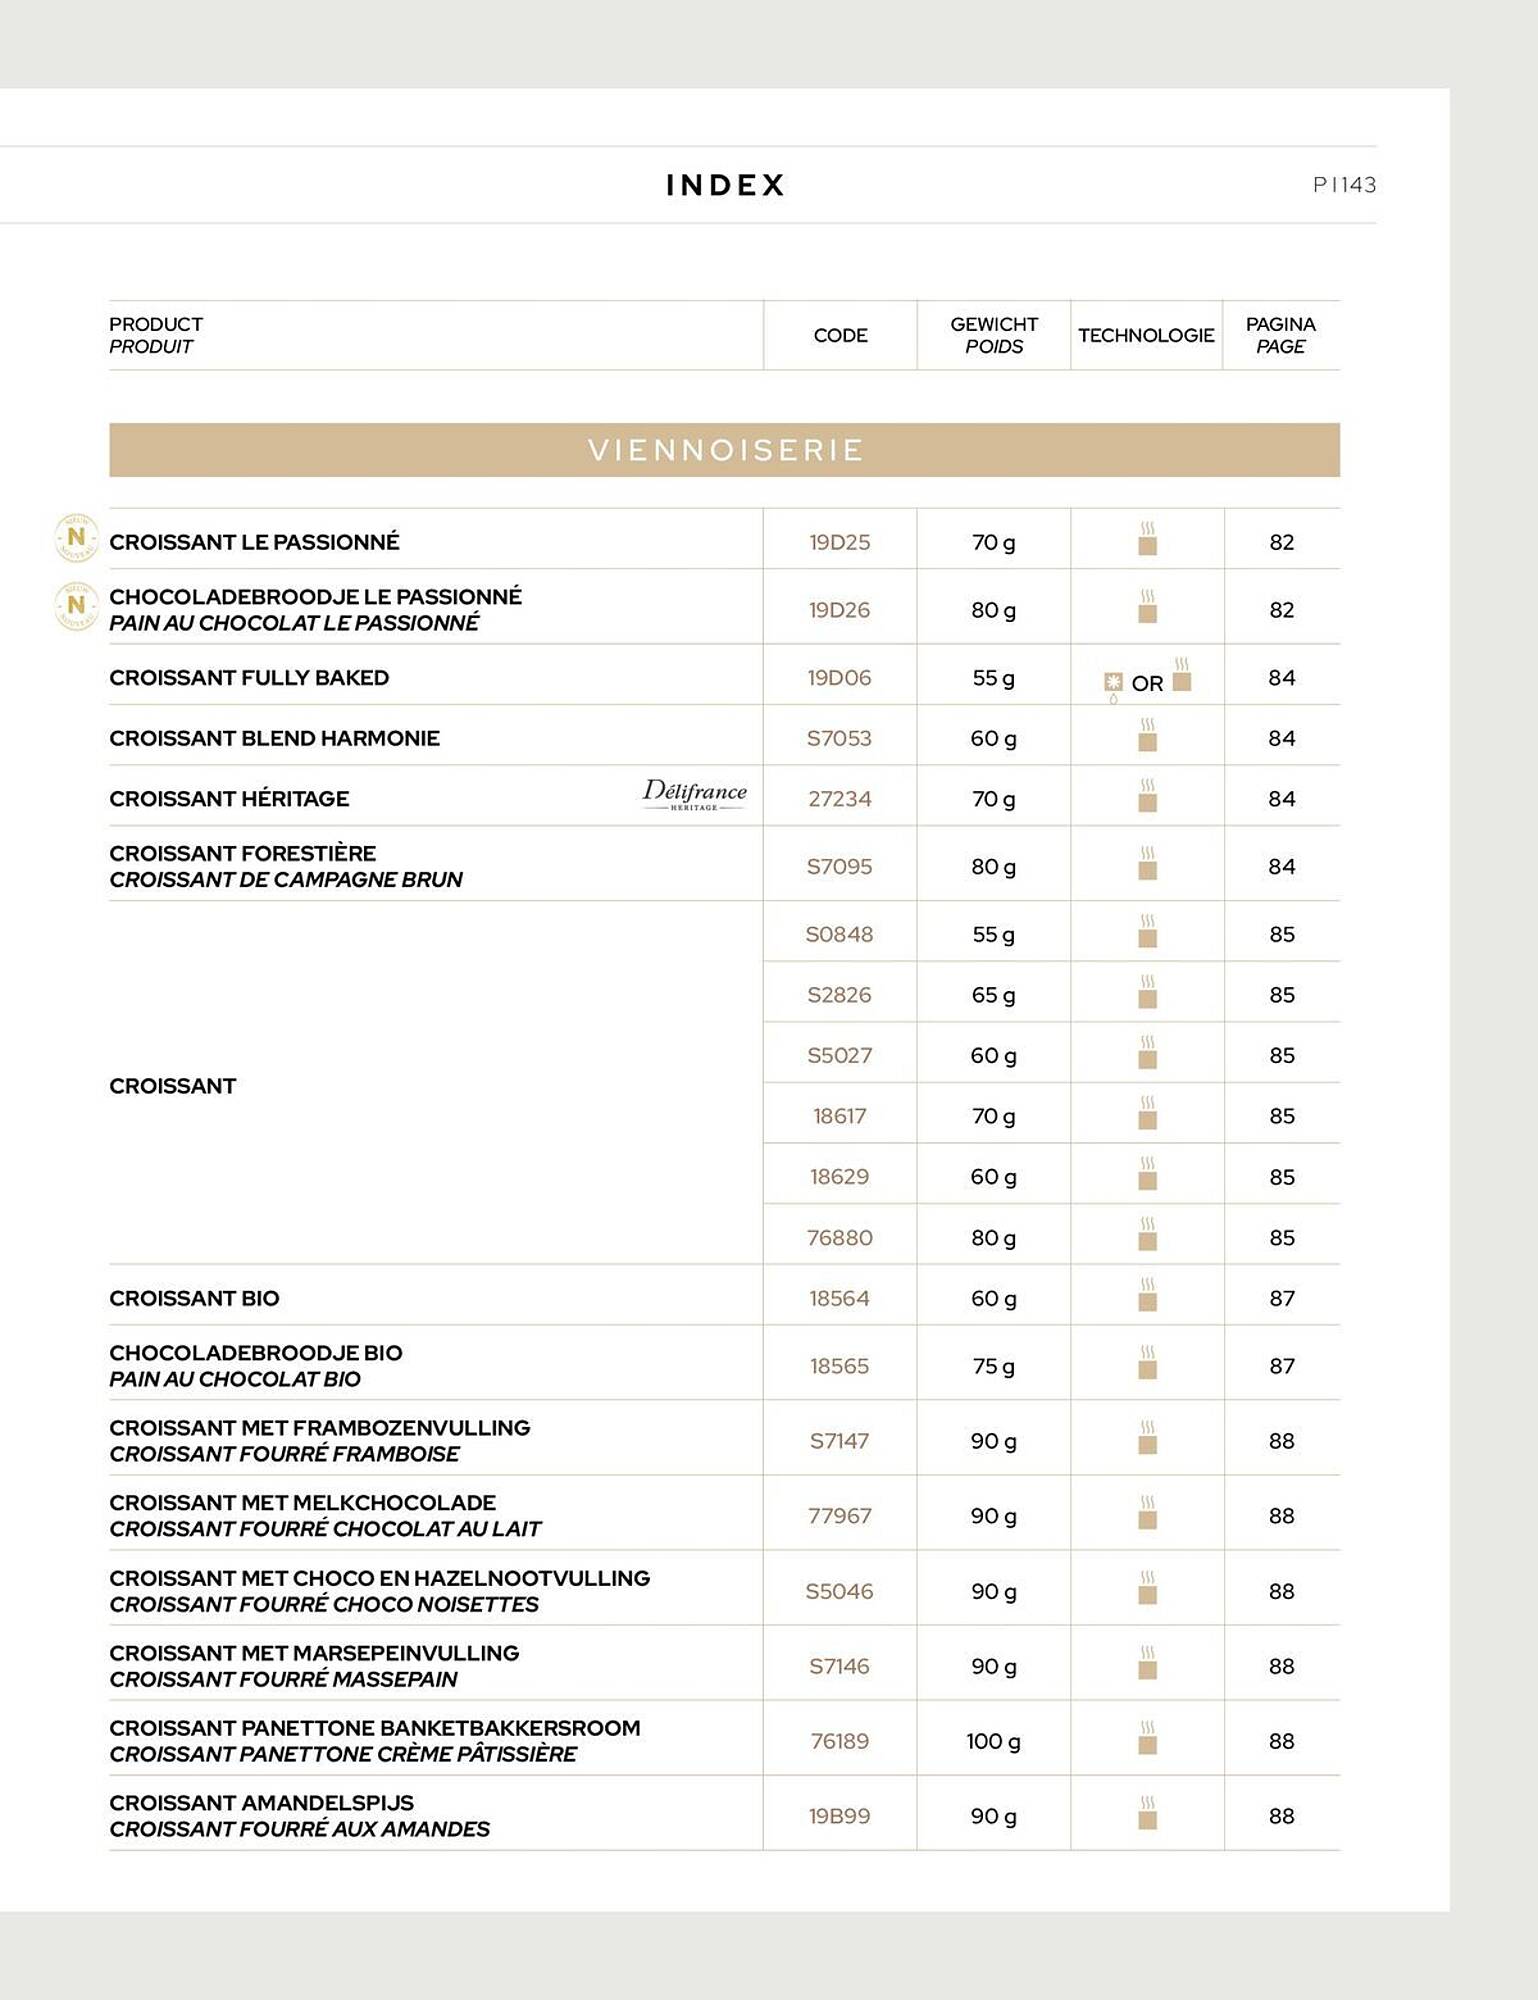Viewport: 1538px width, 2000px height.
Task: Click the Délifrance Héritage logo
Action: pos(694,795)
